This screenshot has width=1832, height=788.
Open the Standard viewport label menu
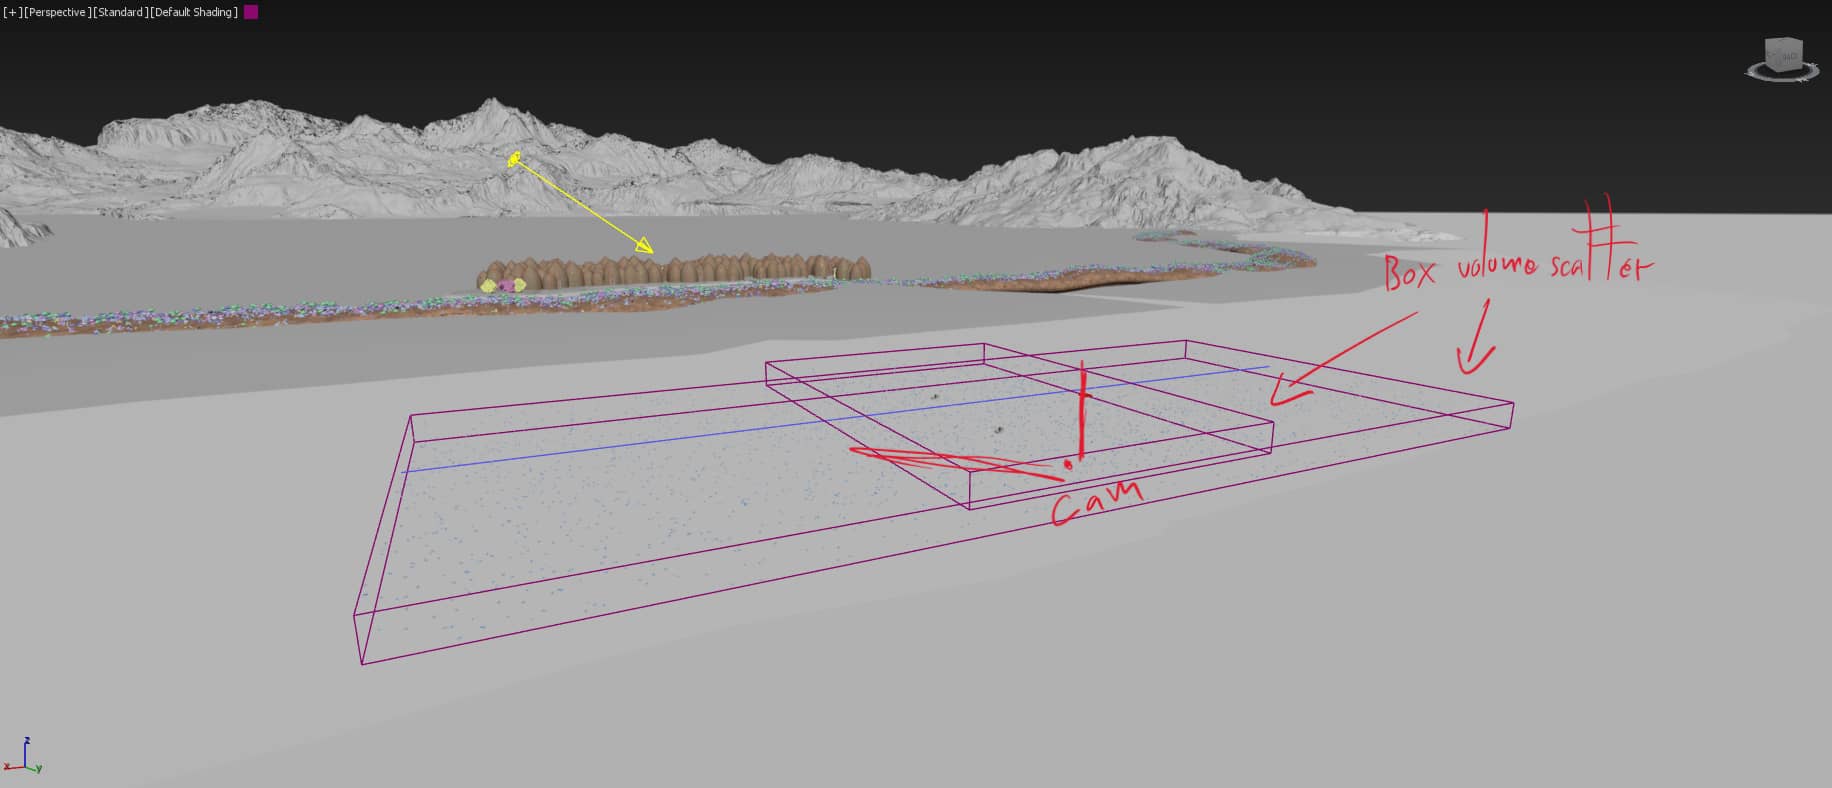pyautogui.click(x=120, y=12)
